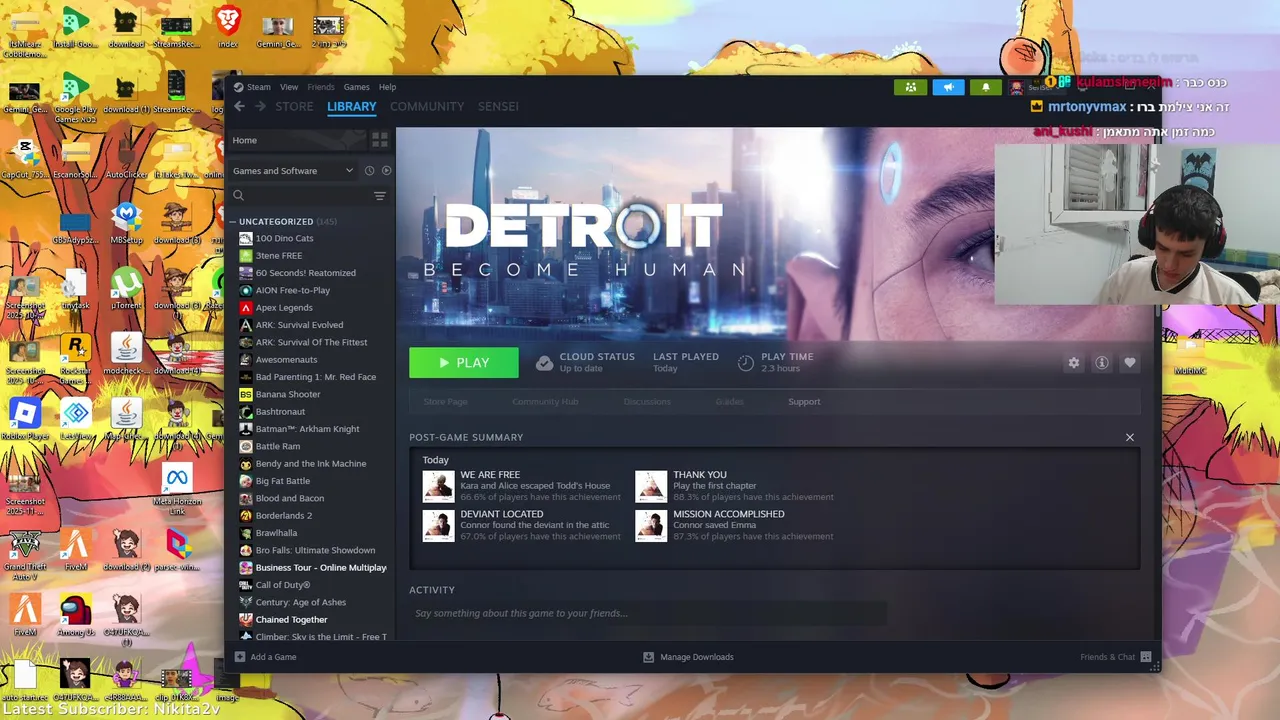This screenshot has width=1280, height=720.
Task: Click the Steam forward navigation arrow
Action: 260,106
